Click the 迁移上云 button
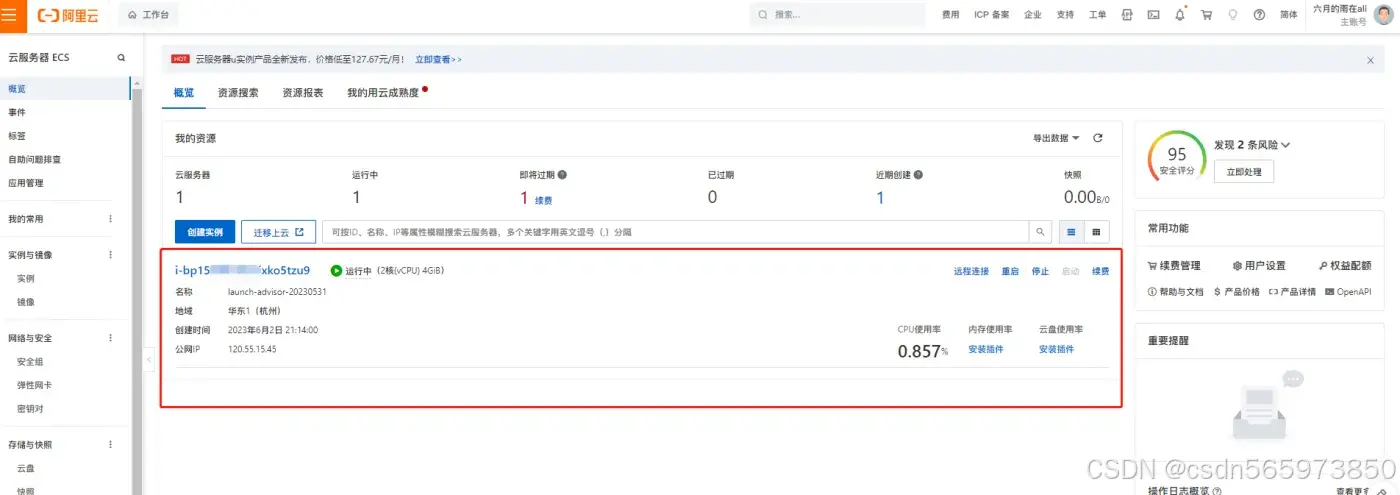Viewport: 1400px width, 495px height. coord(278,232)
